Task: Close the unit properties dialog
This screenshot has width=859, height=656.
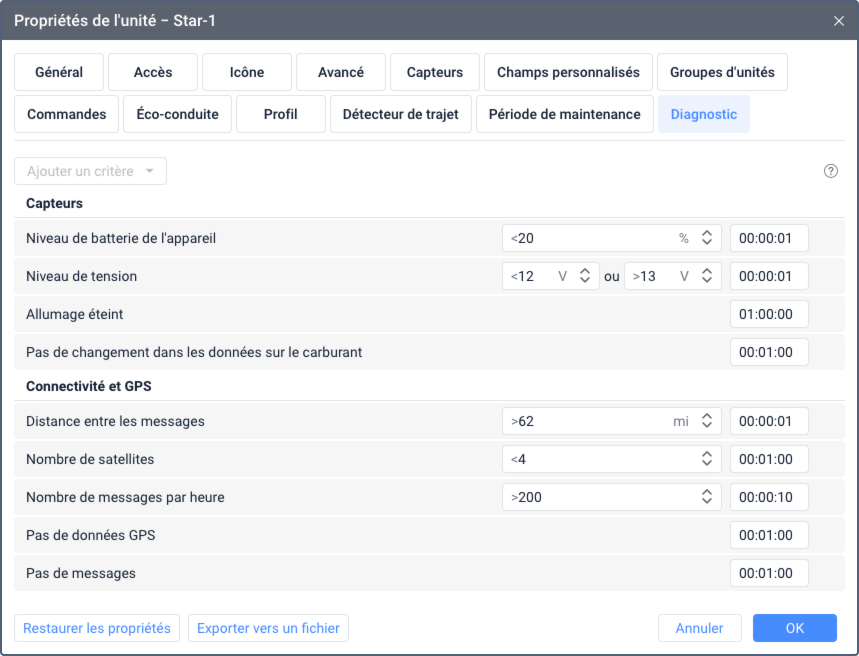Action: tap(838, 20)
